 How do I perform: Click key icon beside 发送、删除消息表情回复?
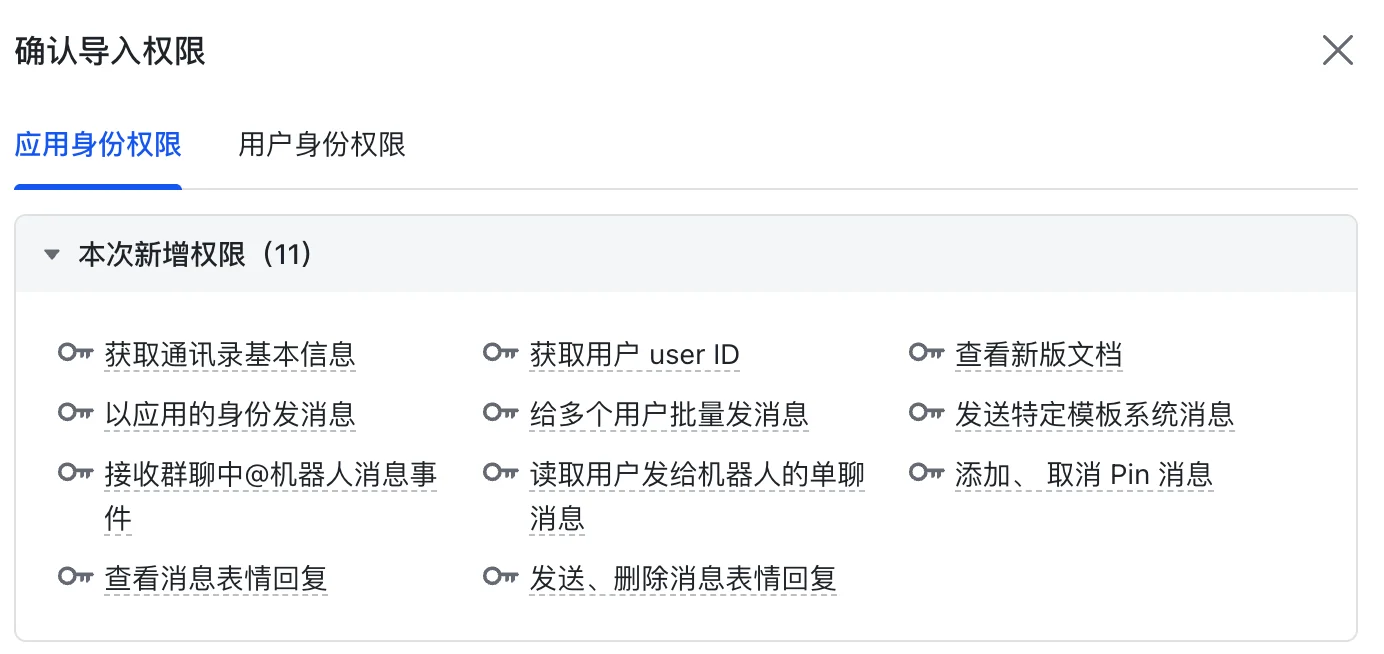[x=501, y=577]
